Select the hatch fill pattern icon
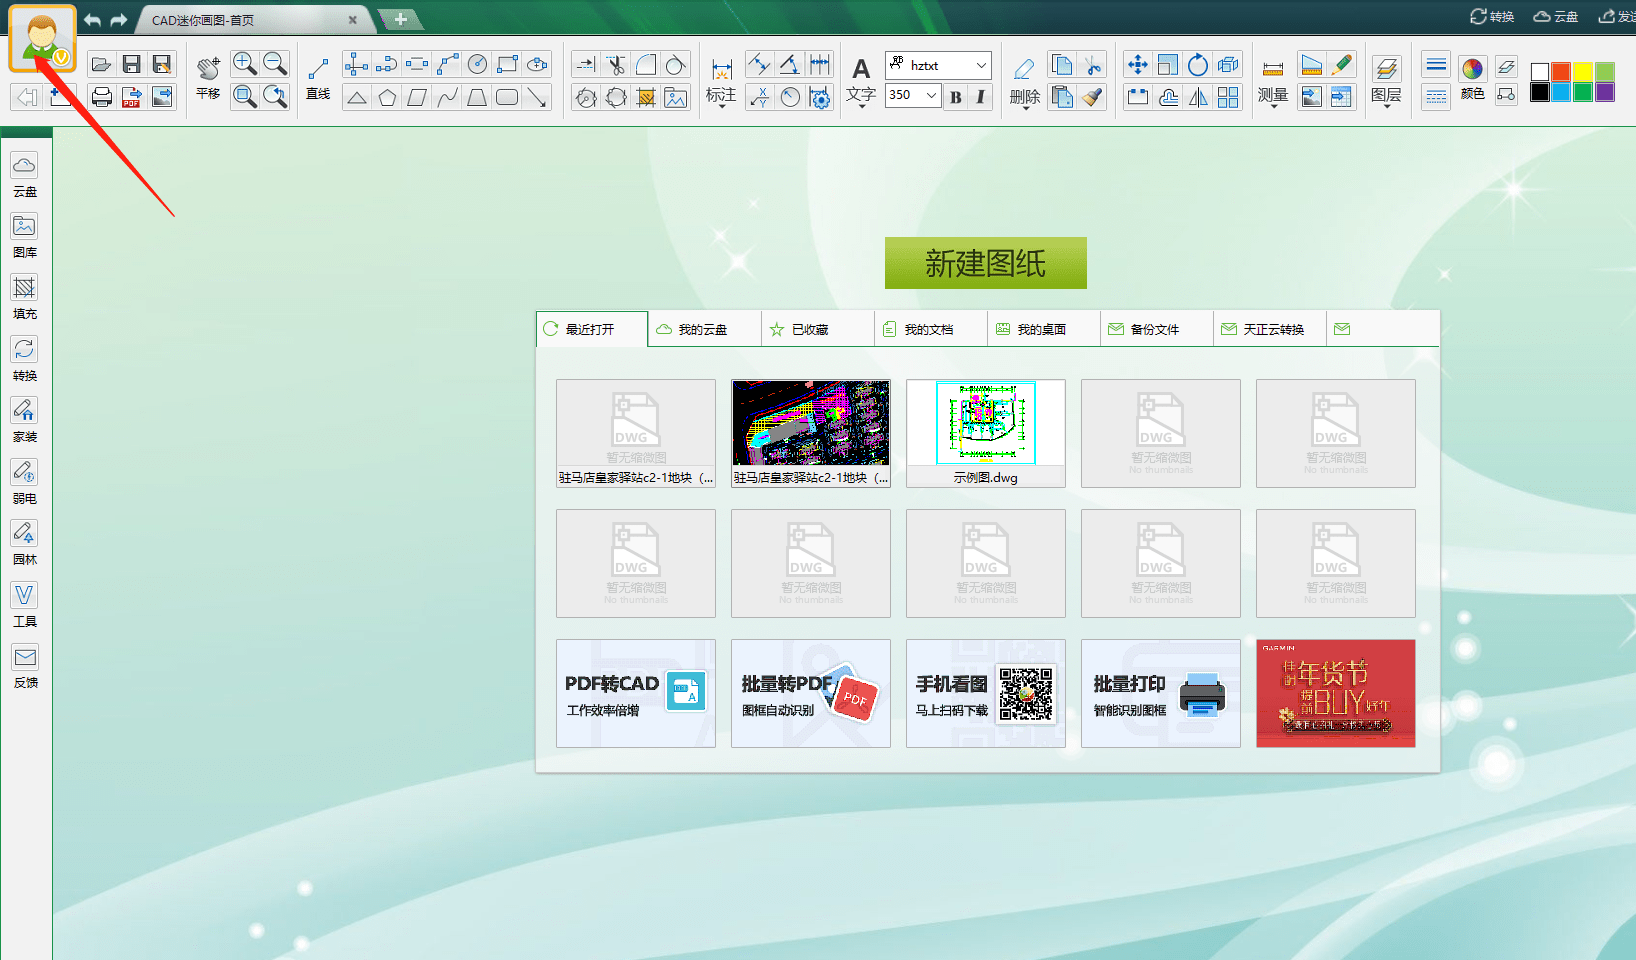Image resolution: width=1636 pixels, height=960 pixels. [x=646, y=97]
